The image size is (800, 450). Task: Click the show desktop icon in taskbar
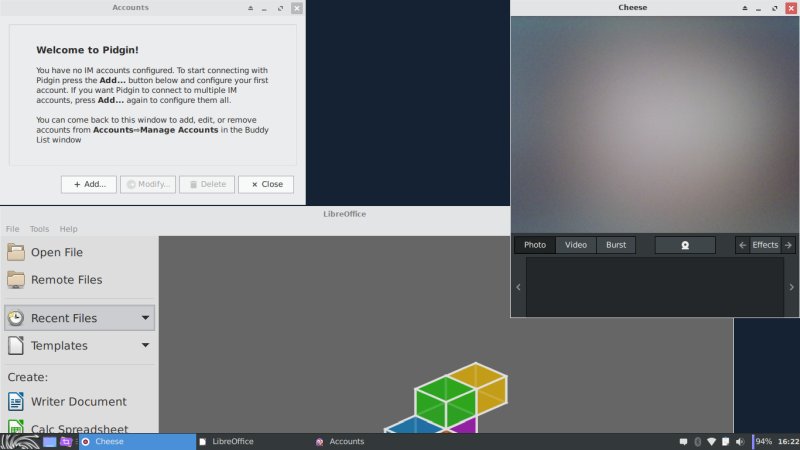coord(49,442)
